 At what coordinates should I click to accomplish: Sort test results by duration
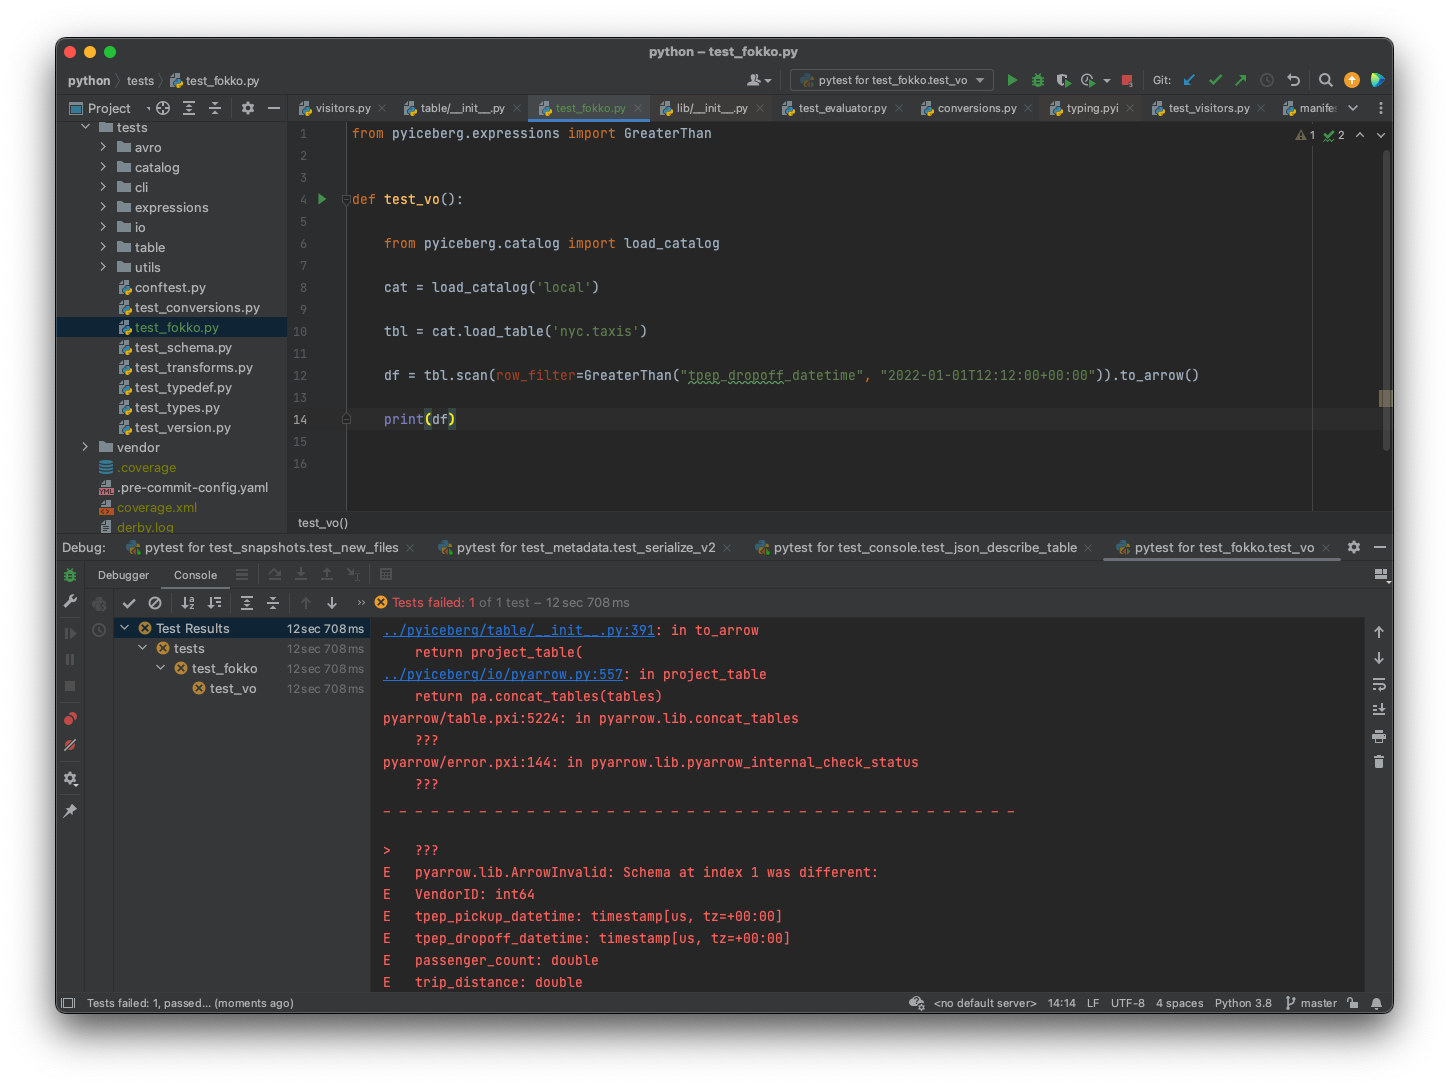[x=214, y=603]
